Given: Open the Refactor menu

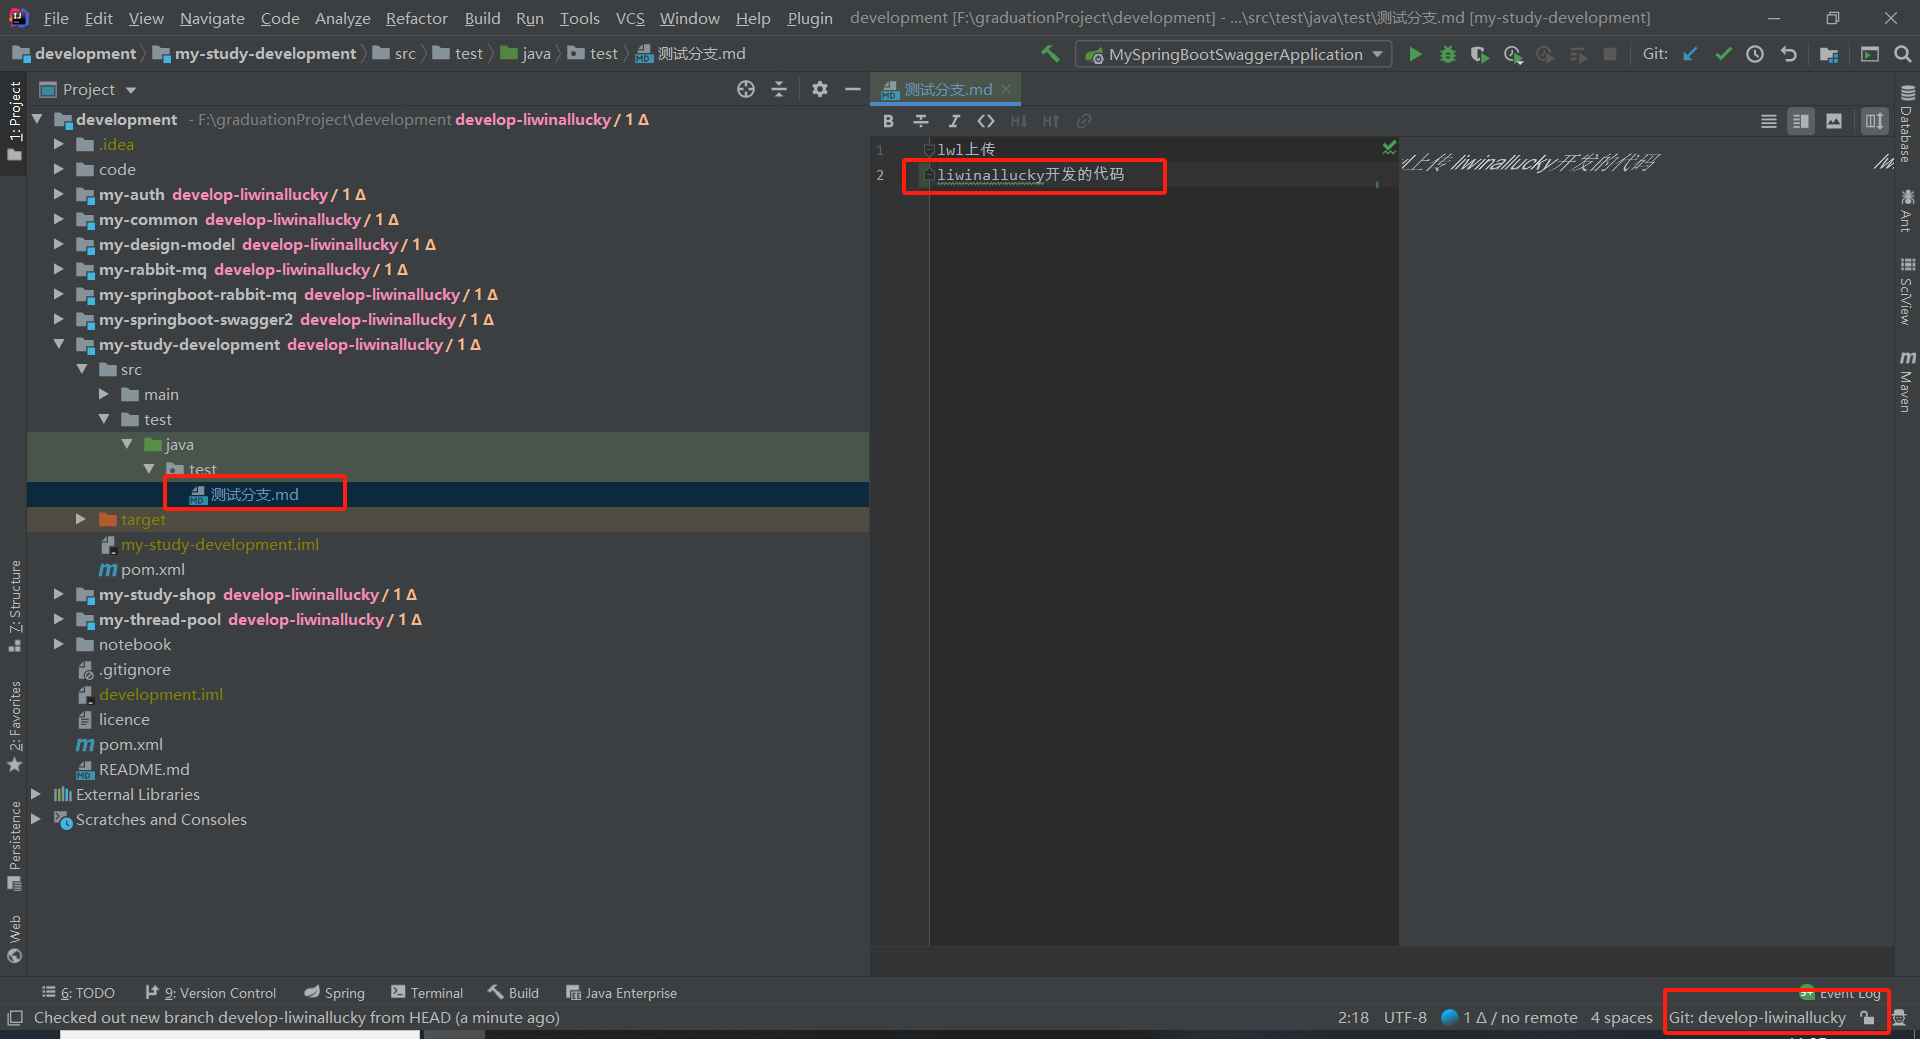Looking at the screenshot, I should point(417,18).
